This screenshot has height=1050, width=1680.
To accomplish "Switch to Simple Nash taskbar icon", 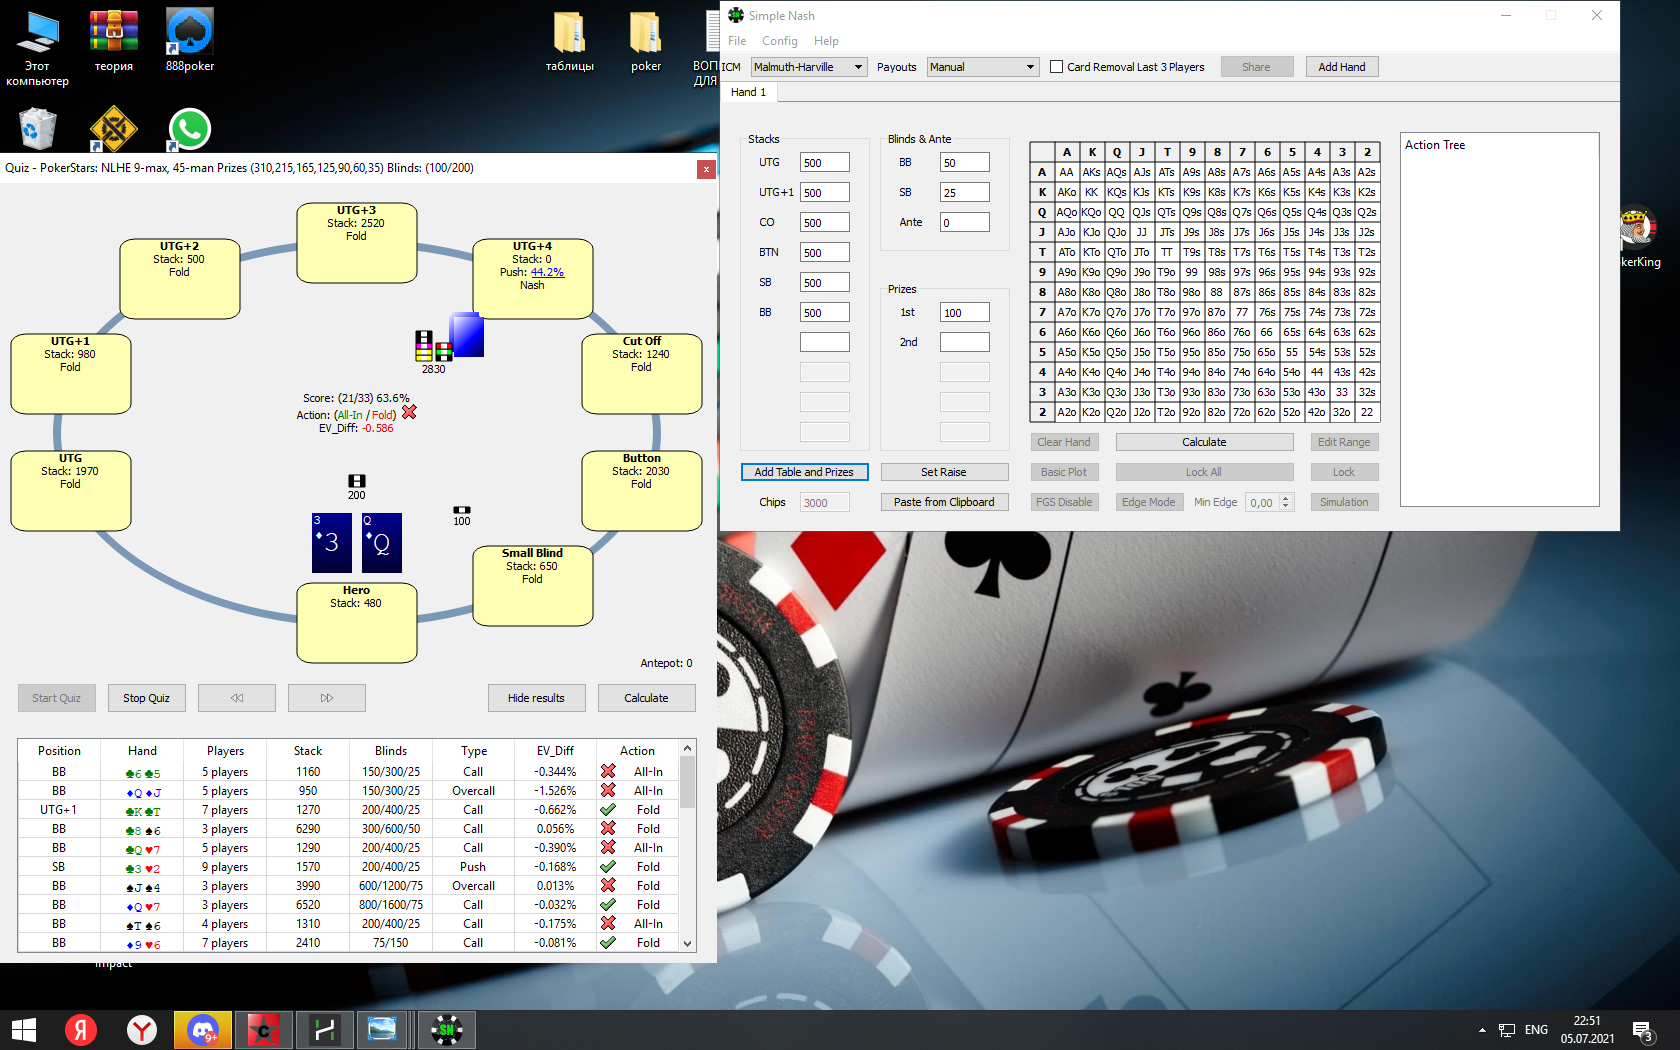I will [x=446, y=1030].
